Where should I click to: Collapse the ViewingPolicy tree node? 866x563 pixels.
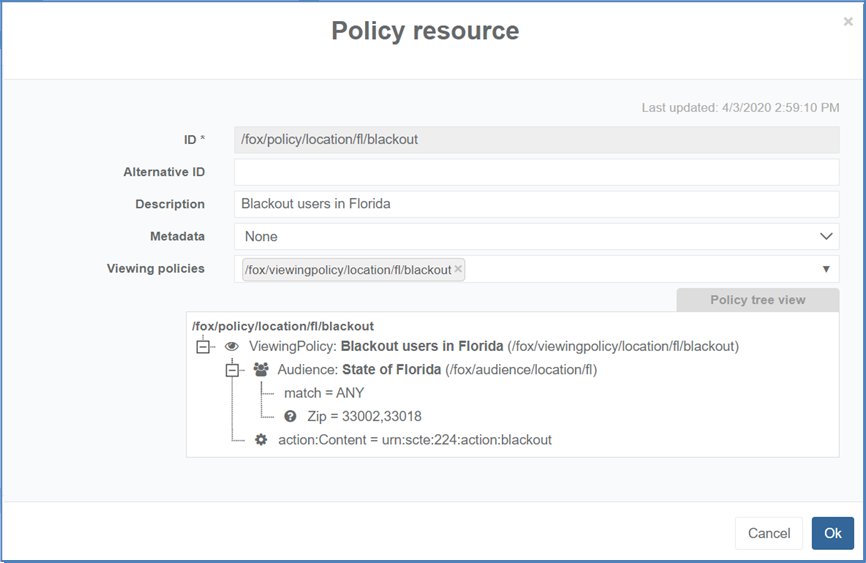203,347
